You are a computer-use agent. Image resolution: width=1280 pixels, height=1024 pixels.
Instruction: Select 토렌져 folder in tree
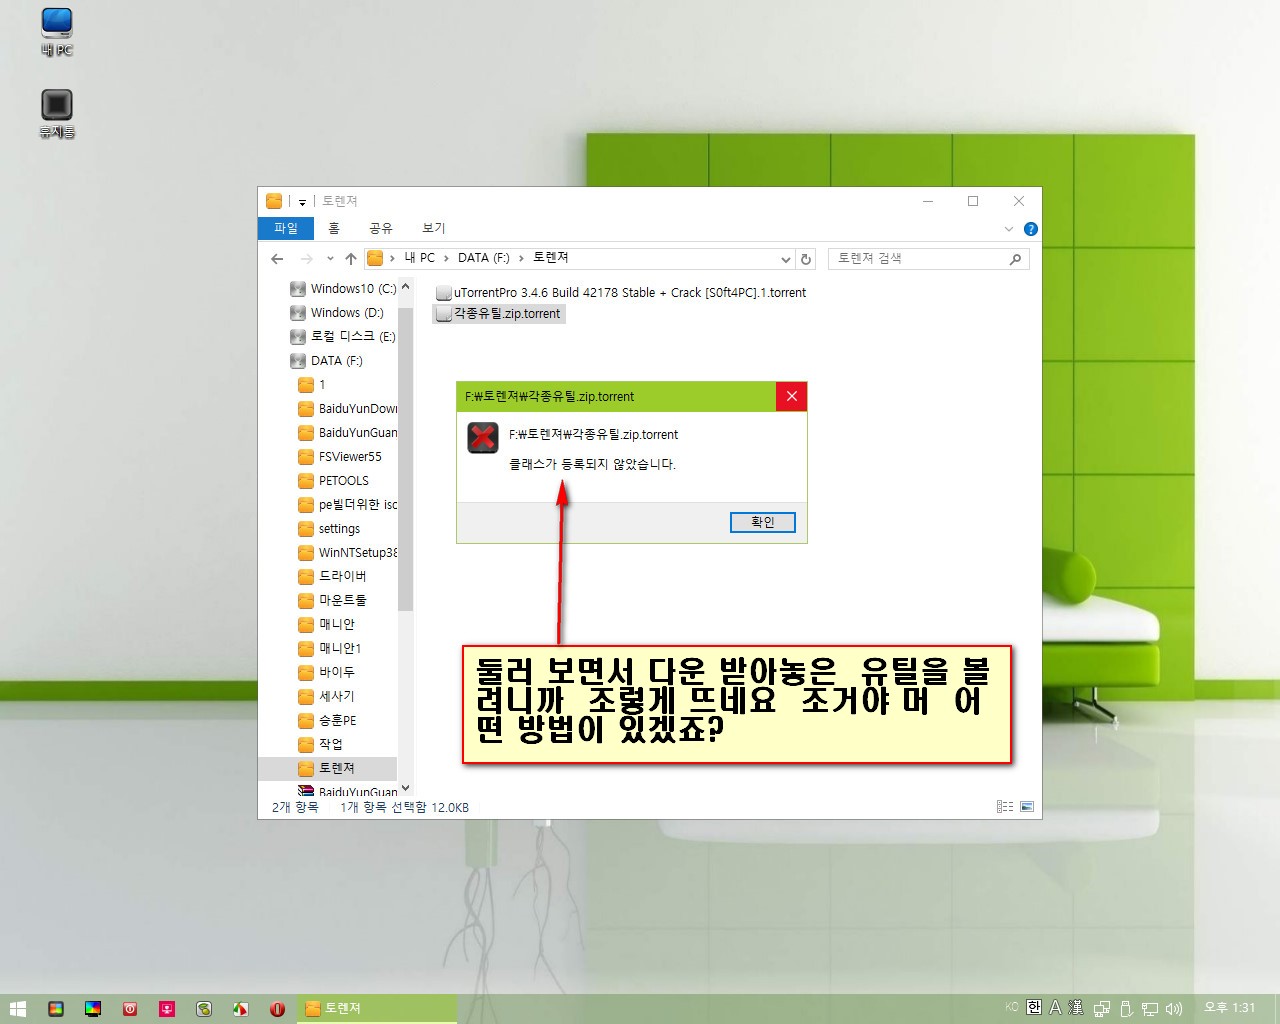tap(327, 769)
